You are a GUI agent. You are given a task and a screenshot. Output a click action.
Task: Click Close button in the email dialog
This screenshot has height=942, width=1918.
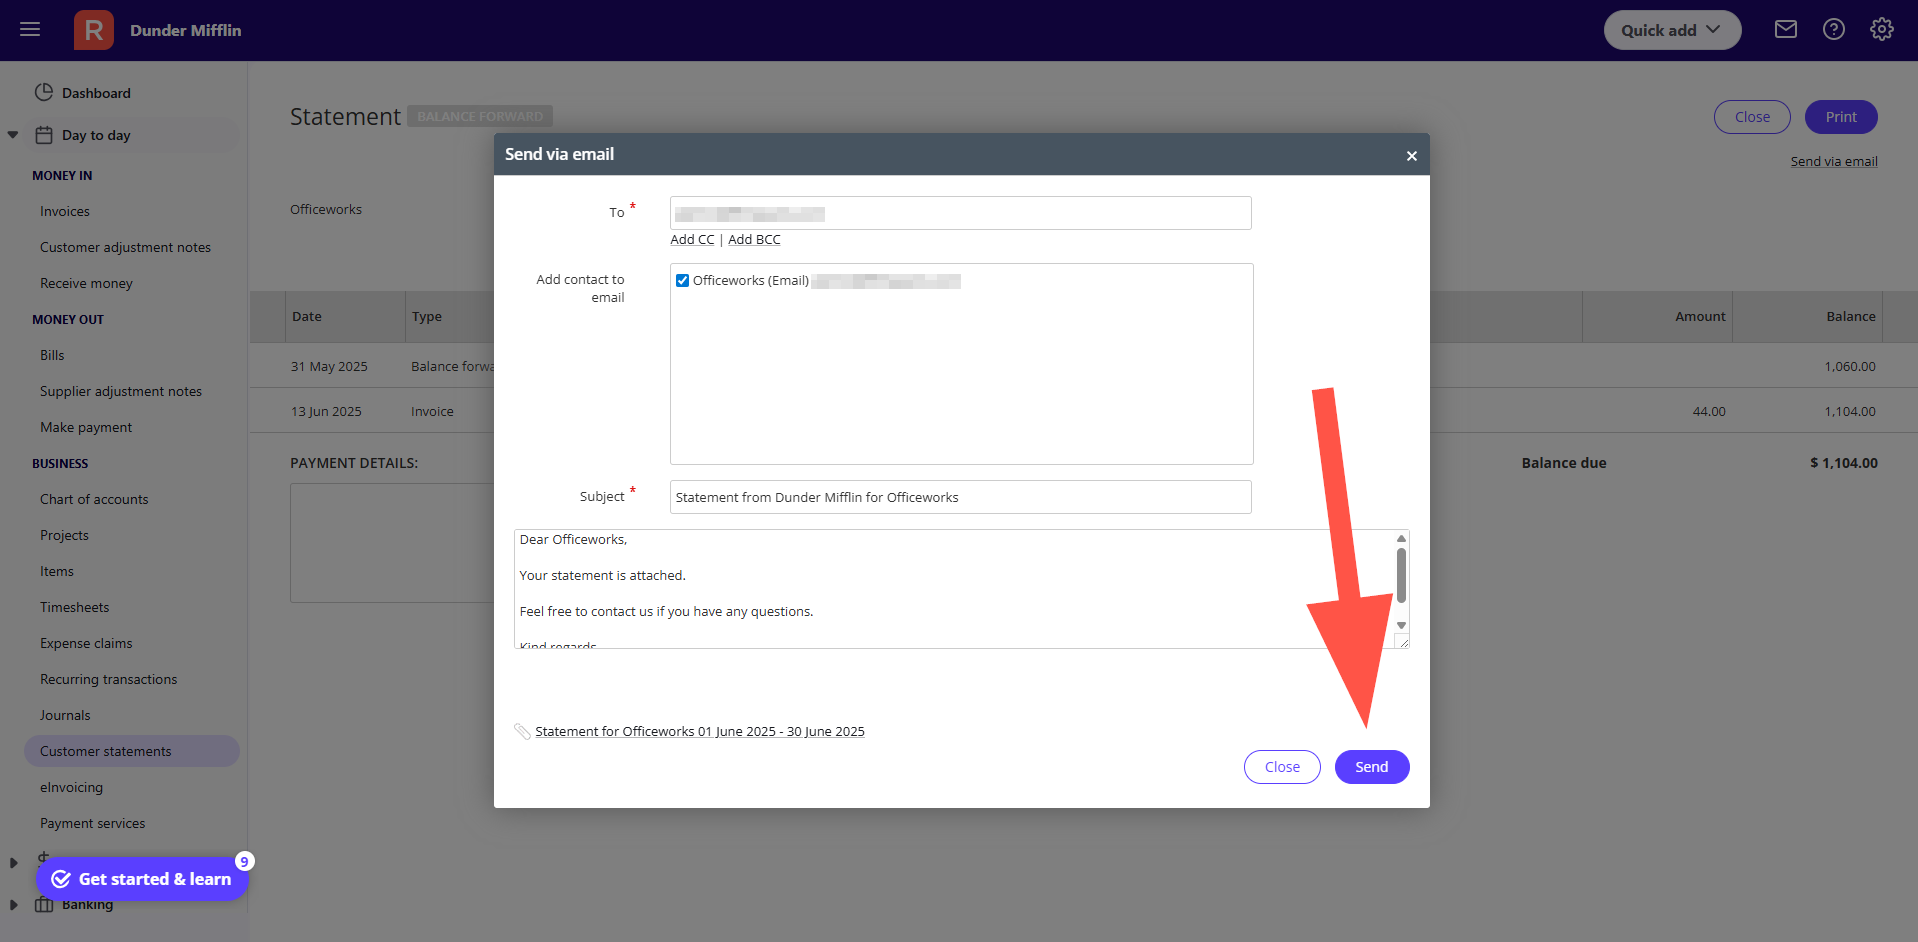(x=1282, y=767)
